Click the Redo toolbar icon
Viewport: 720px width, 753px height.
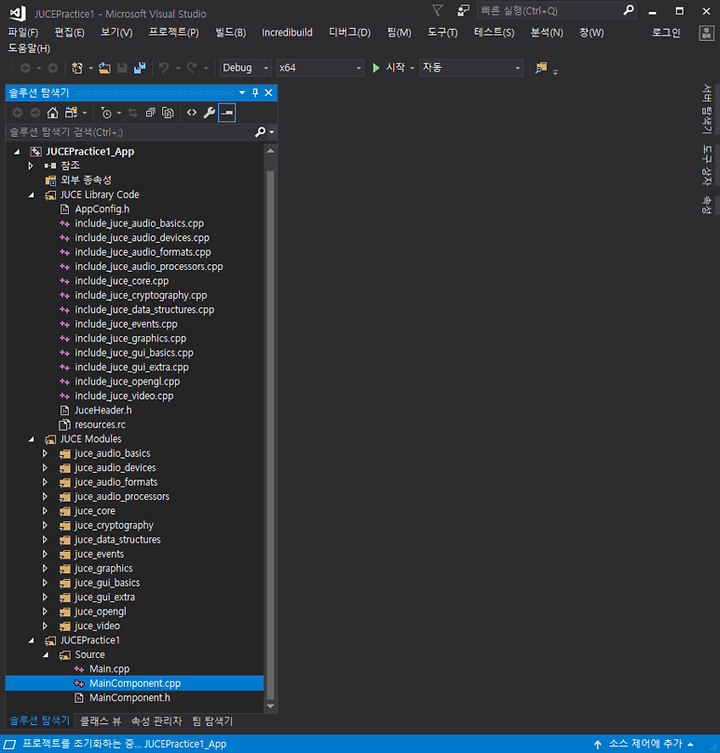point(192,68)
